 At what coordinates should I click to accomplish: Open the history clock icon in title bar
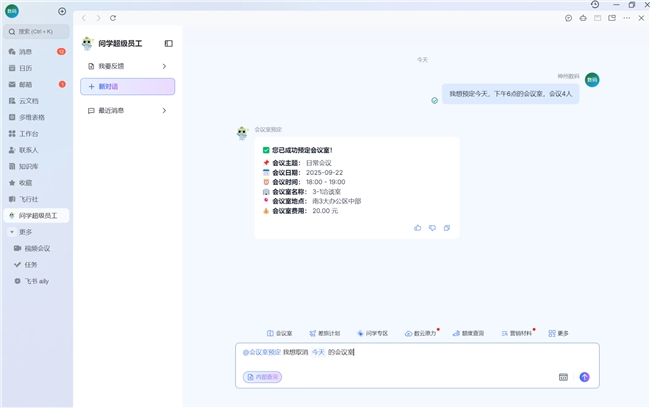click(x=595, y=5)
